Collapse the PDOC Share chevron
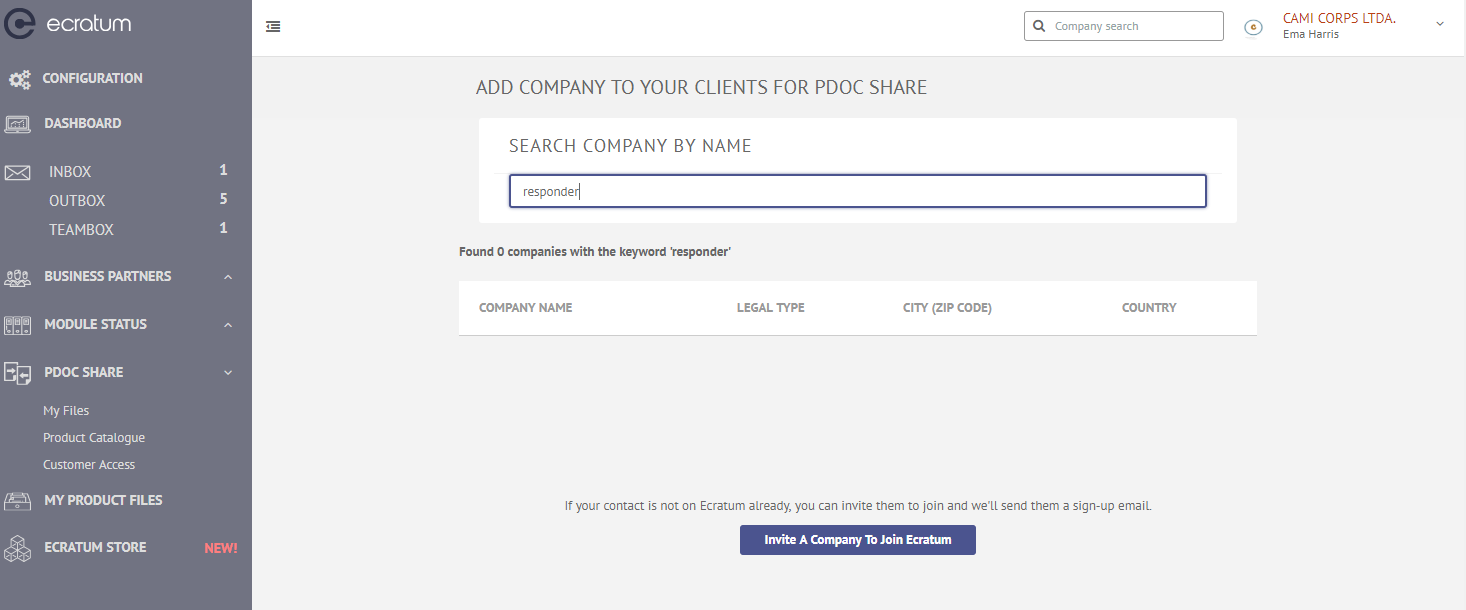The width and height of the screenshot is (1466, 610). [x=228, y=373]
